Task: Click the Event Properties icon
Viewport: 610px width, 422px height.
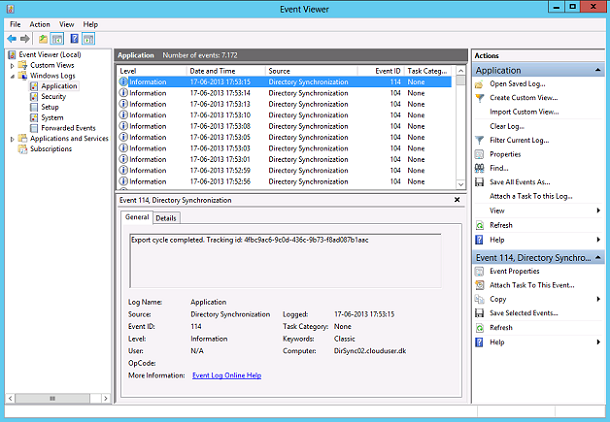Action: pos(479,271)
